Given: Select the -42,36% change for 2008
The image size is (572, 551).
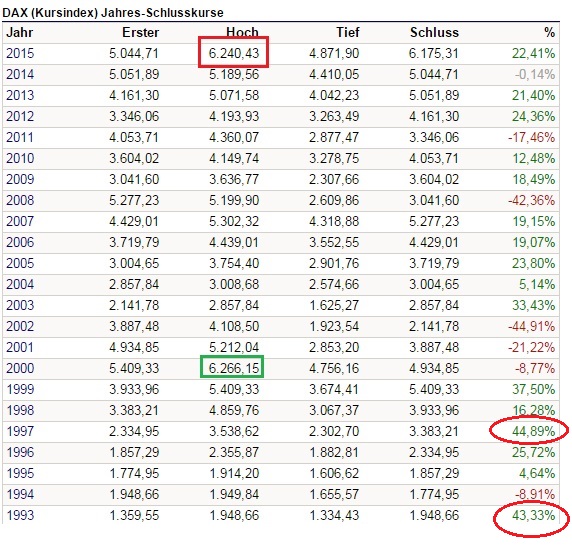Looking at the screenshot, I should pos(532,200).
